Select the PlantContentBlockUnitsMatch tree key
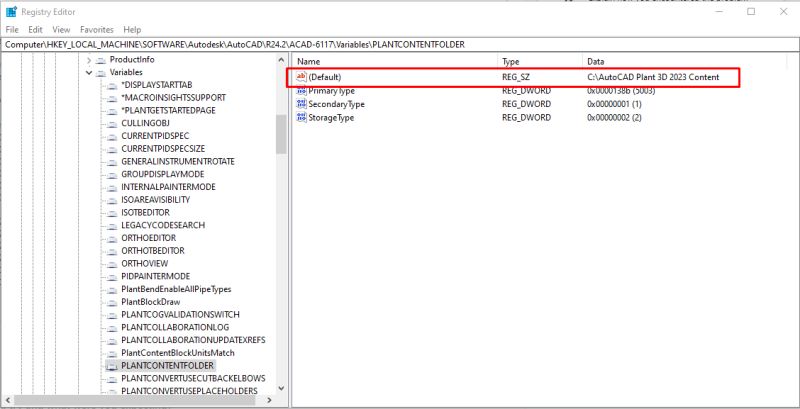This screenshot has height=409, width=800. pos(178,353)
